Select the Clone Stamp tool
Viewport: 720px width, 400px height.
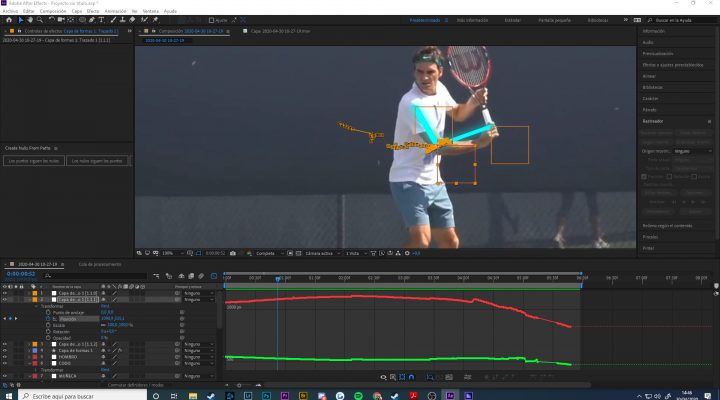pos(123,20)
